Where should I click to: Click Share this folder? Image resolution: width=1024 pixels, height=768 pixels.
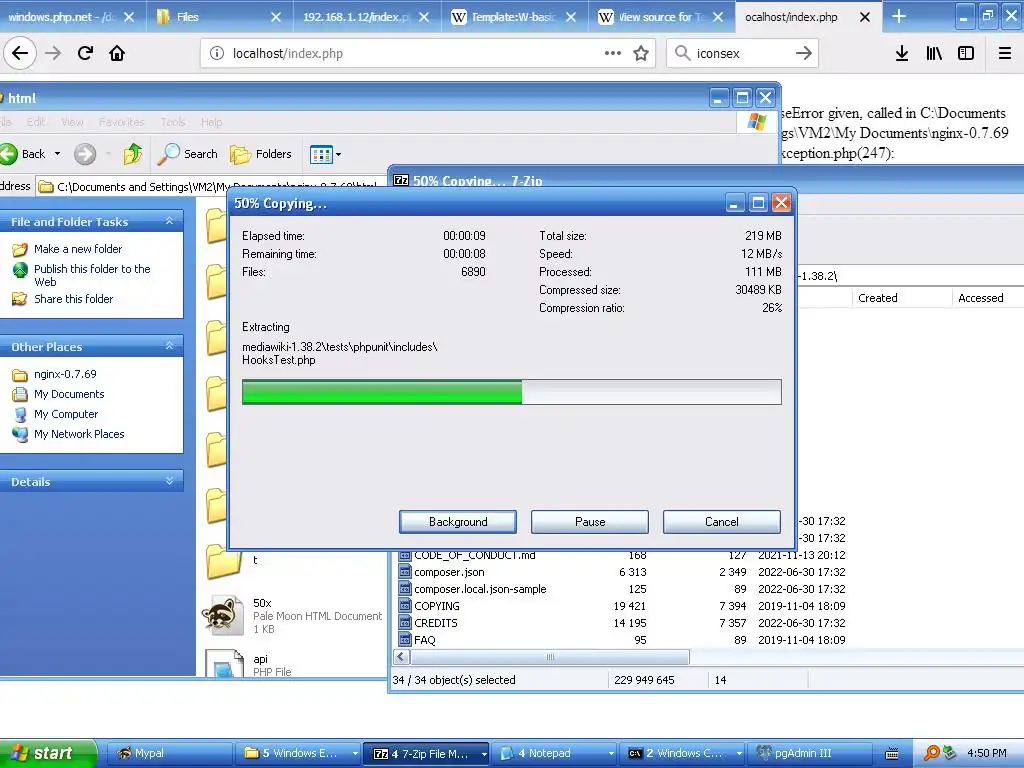coord(73,299)
